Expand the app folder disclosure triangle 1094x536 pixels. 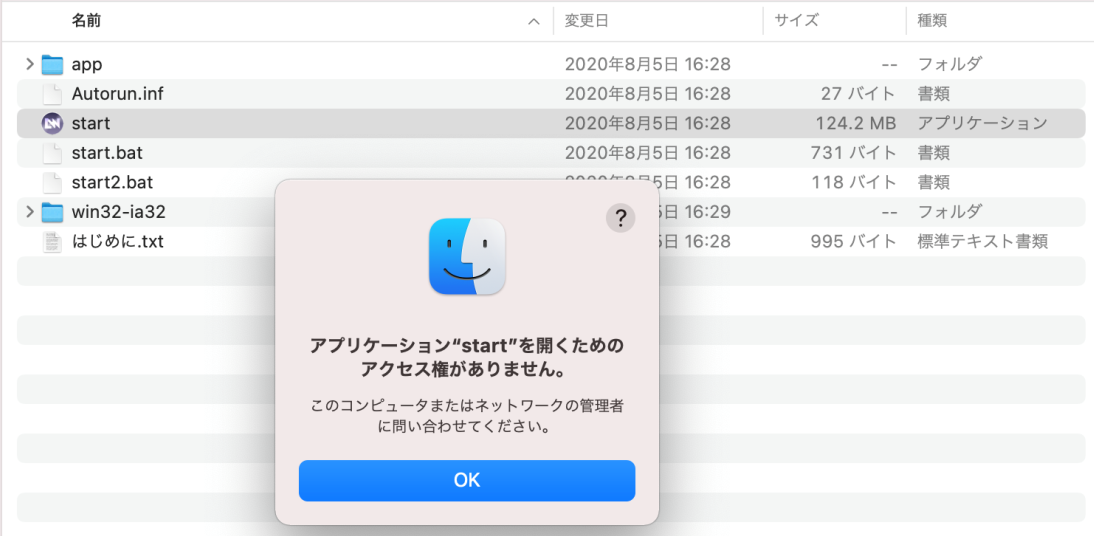pos(29,65)
